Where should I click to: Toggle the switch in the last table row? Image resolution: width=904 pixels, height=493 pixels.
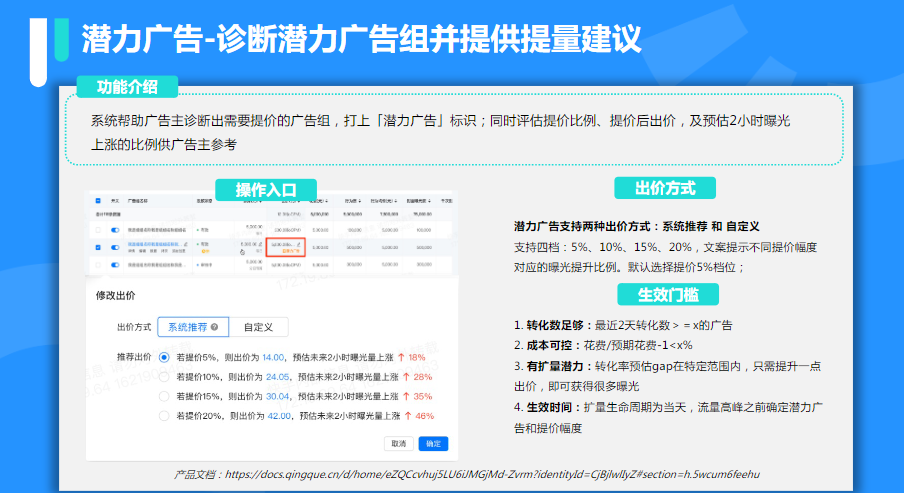click(x=115, y=265)
